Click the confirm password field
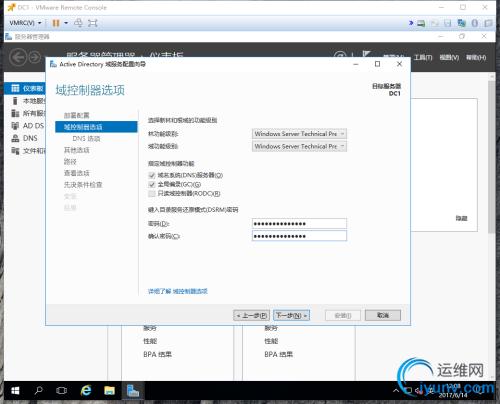Viewport: 500px width, 404px height. click(299, 236)
